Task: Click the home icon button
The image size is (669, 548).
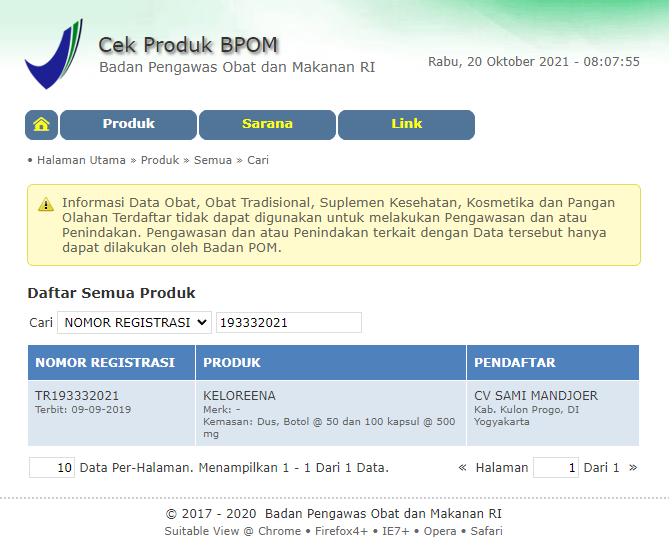Action: (41, 125)
